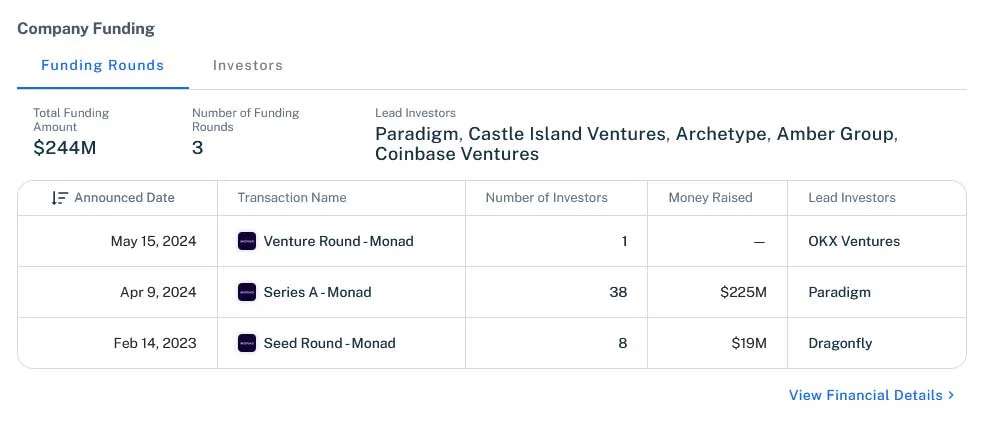
Task: Click the Dragonfly lead investor link
Action: tap(840, 343)
